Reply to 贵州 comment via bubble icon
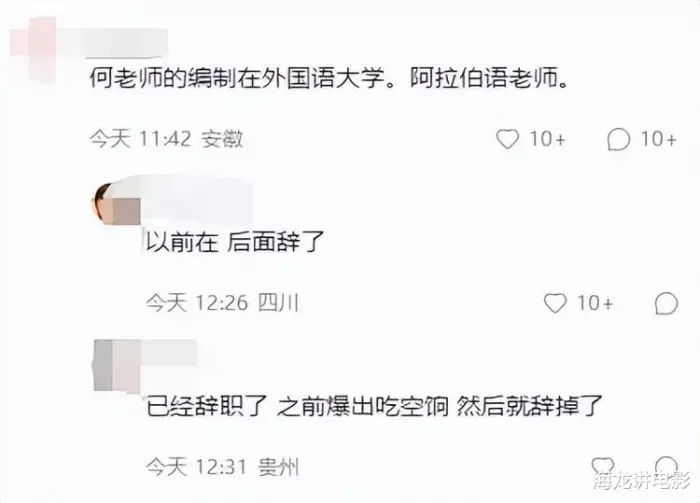 click(666, 465)
